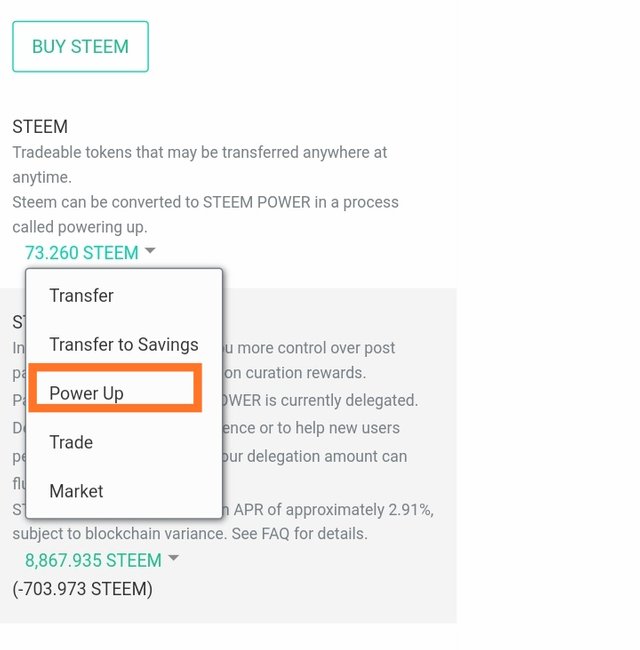Open Market from the dropdown list
This screenshot has height=650, width=640.
tap(76, 491)
